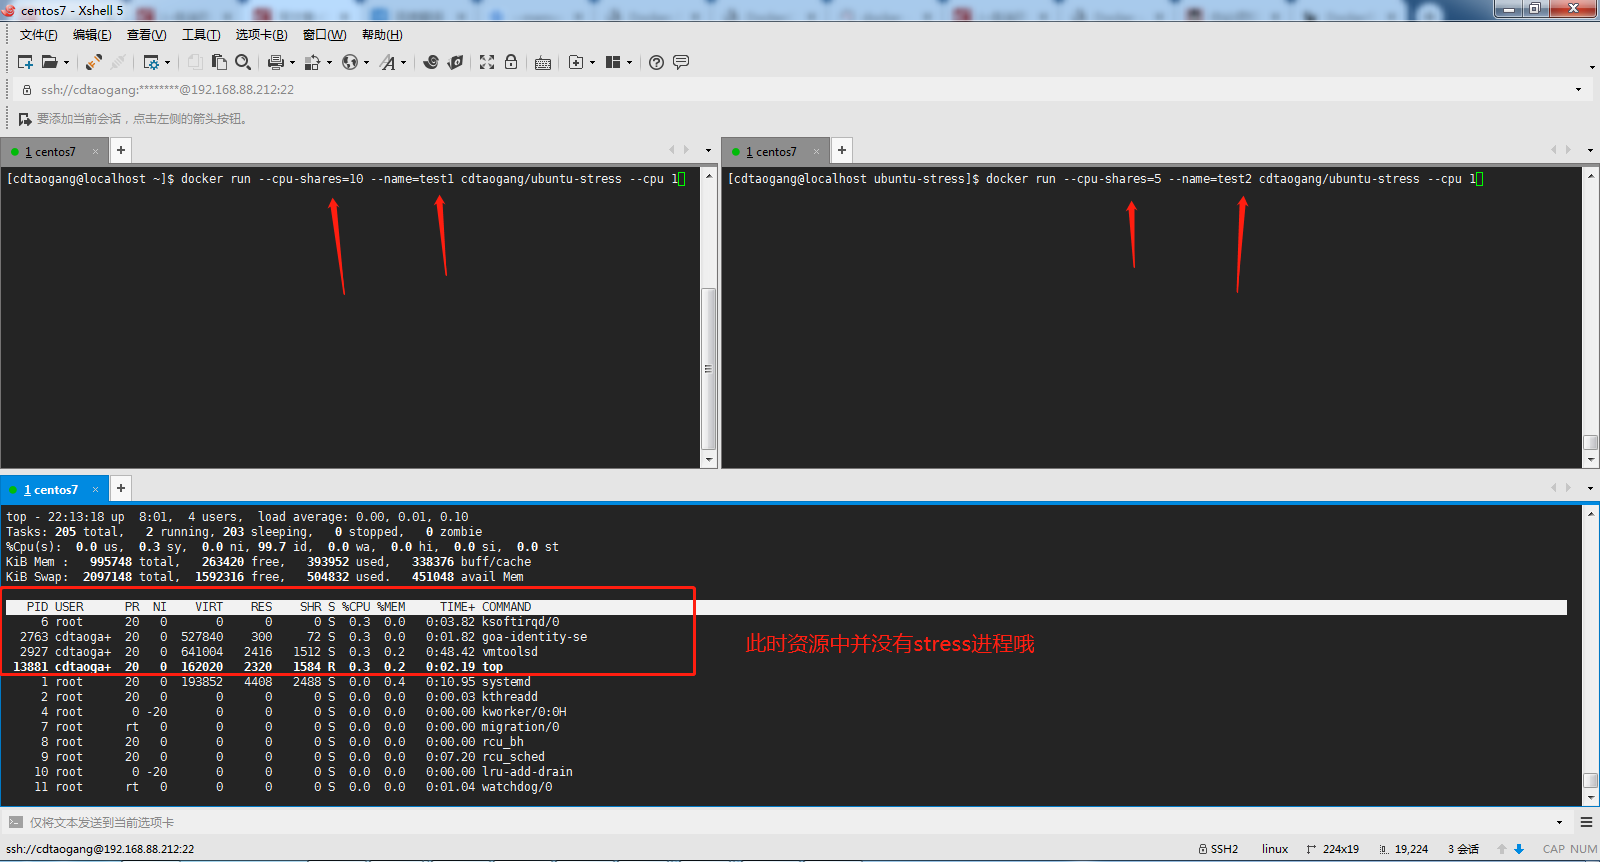Open the 编辑(E) menu

click(x=92, y=35)
